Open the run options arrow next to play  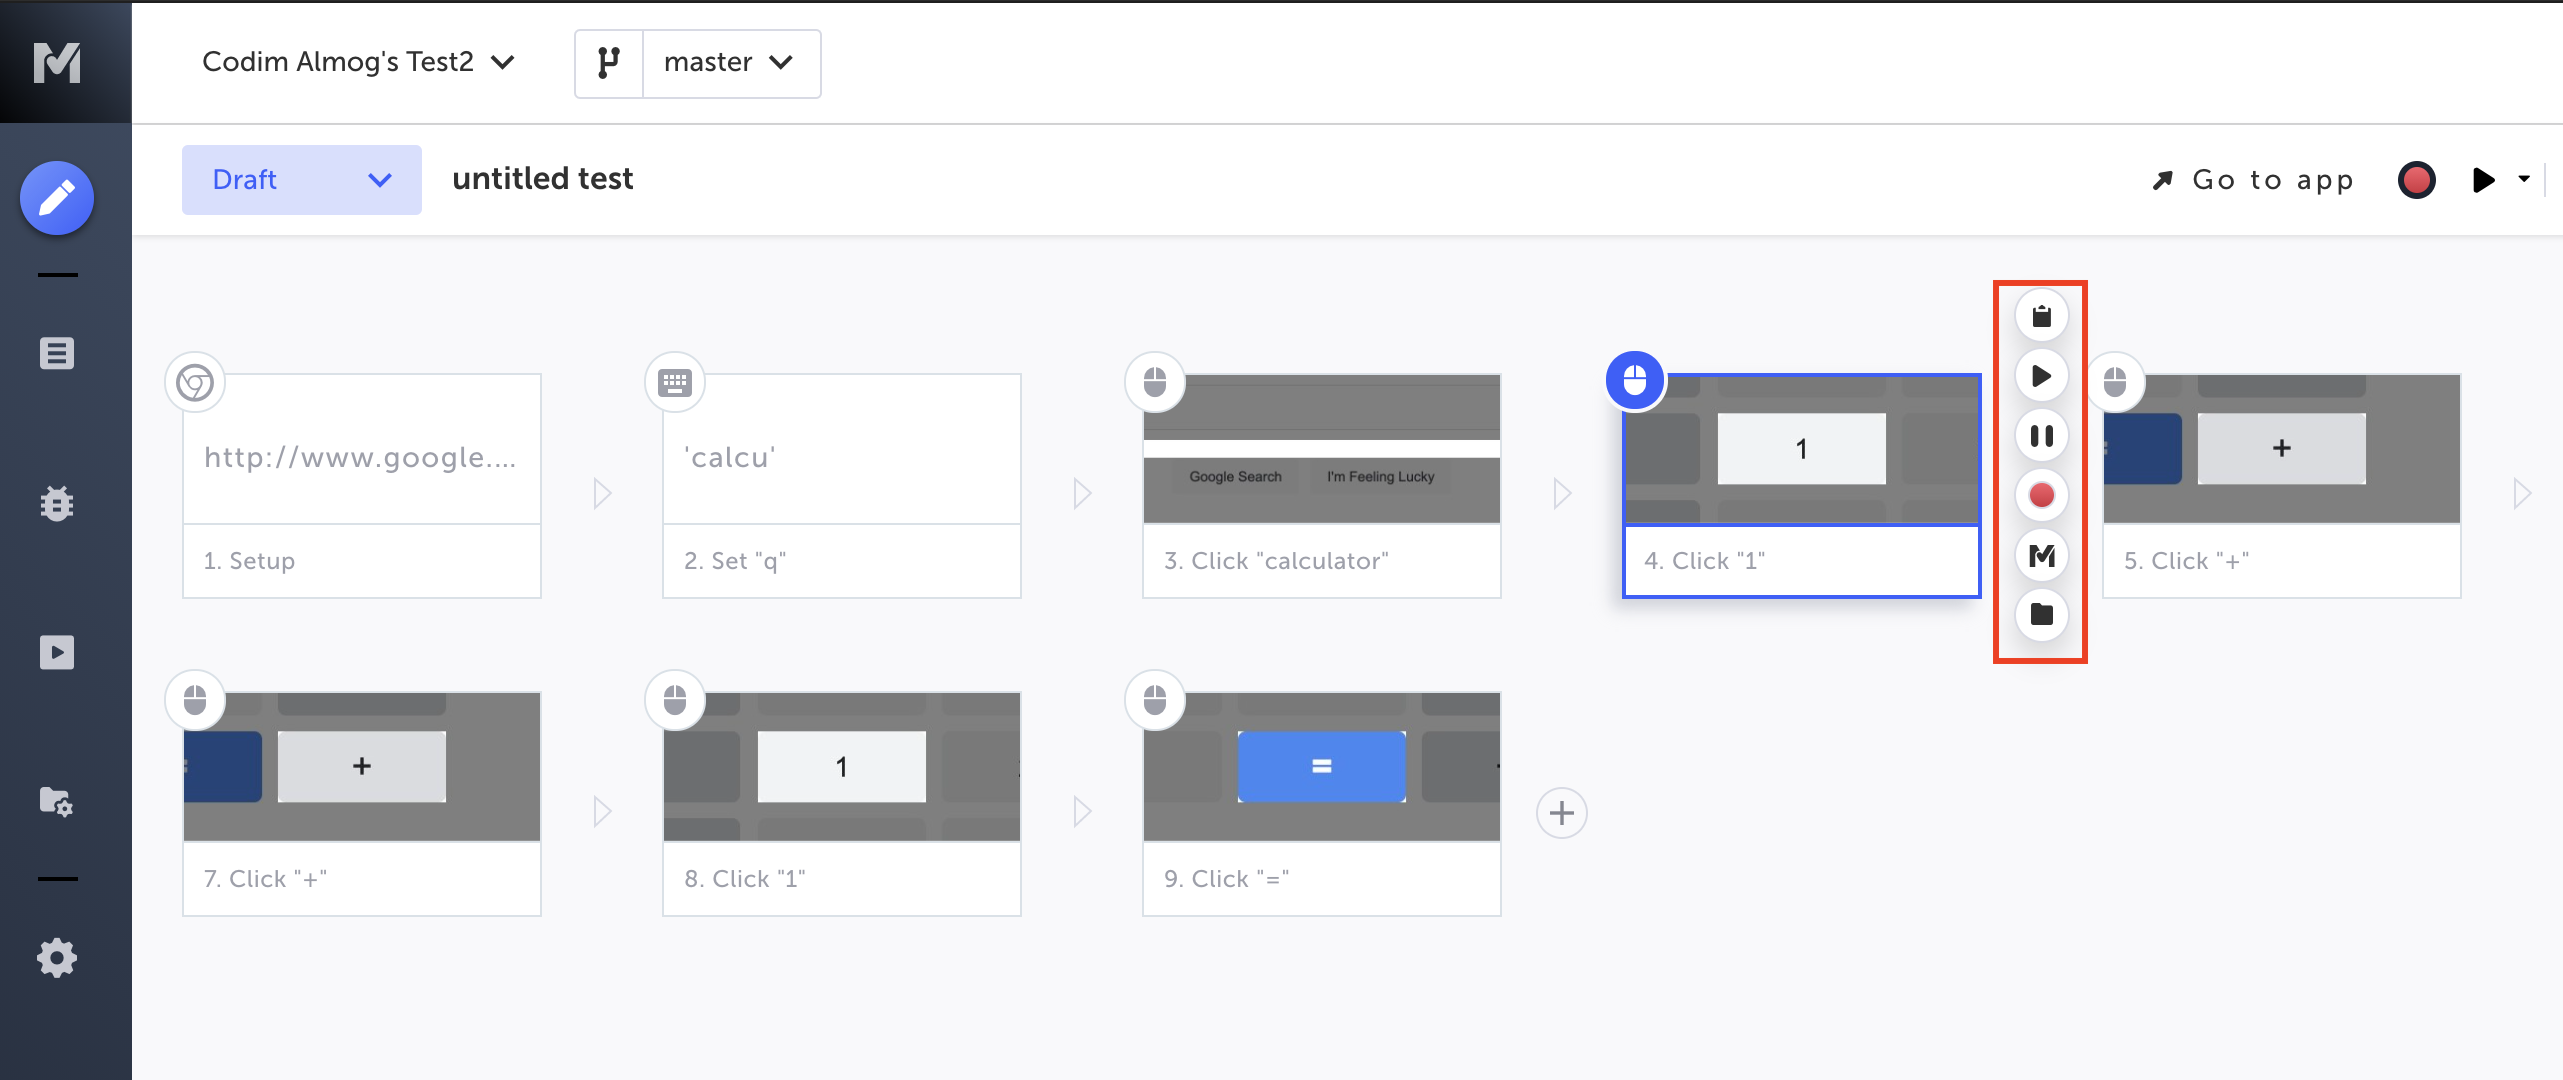[2524, 179]
